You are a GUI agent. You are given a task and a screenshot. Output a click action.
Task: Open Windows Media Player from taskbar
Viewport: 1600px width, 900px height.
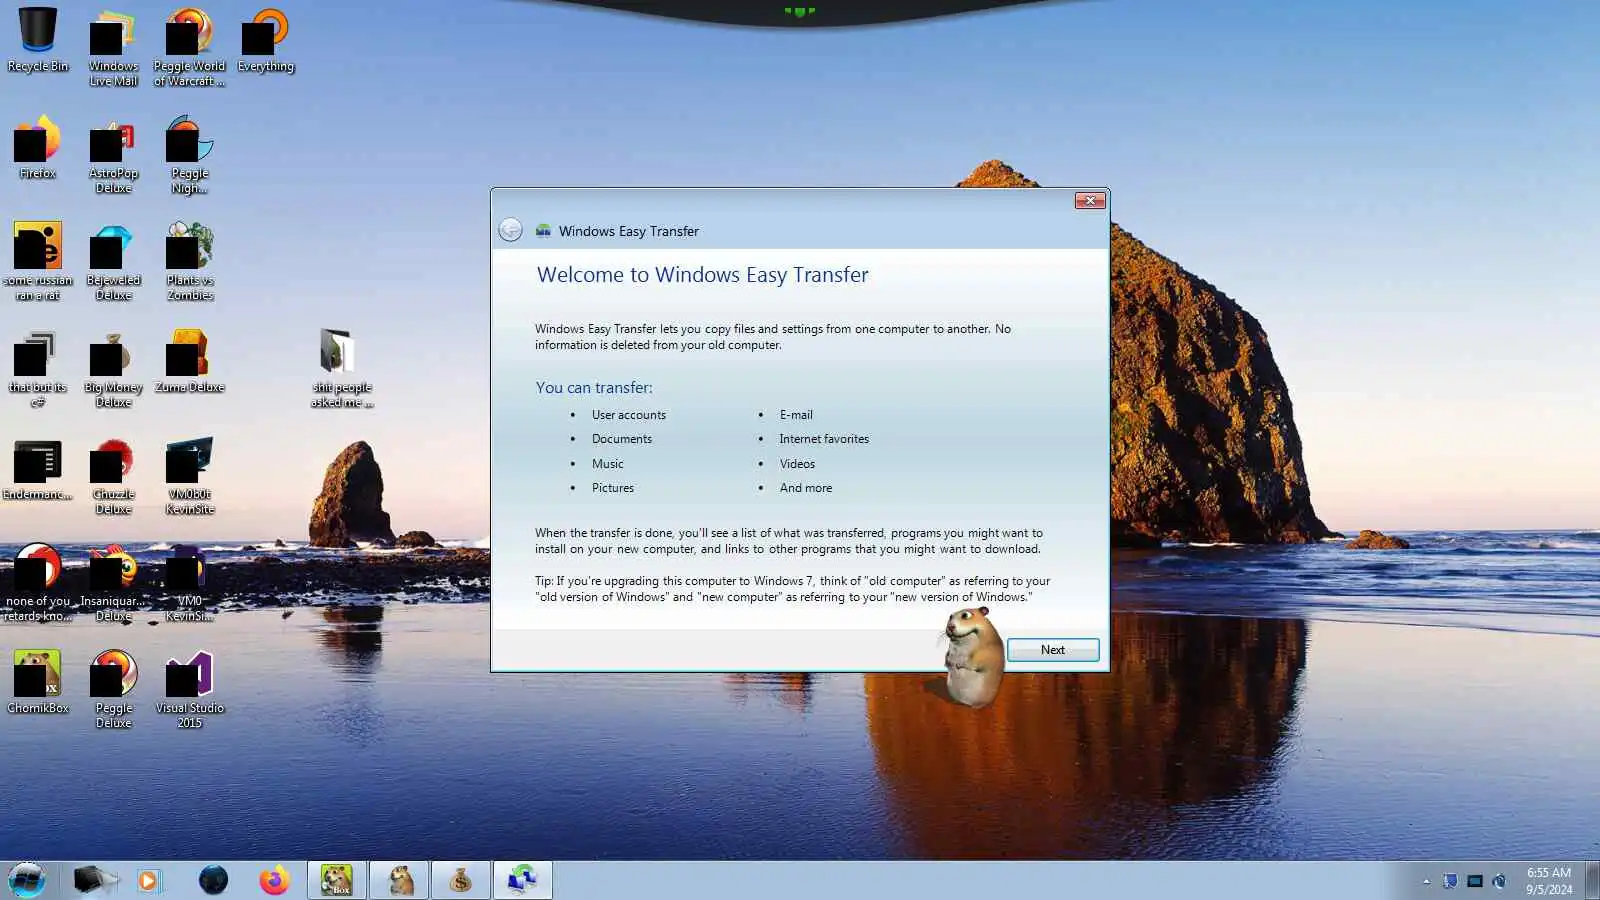[148, 880]
